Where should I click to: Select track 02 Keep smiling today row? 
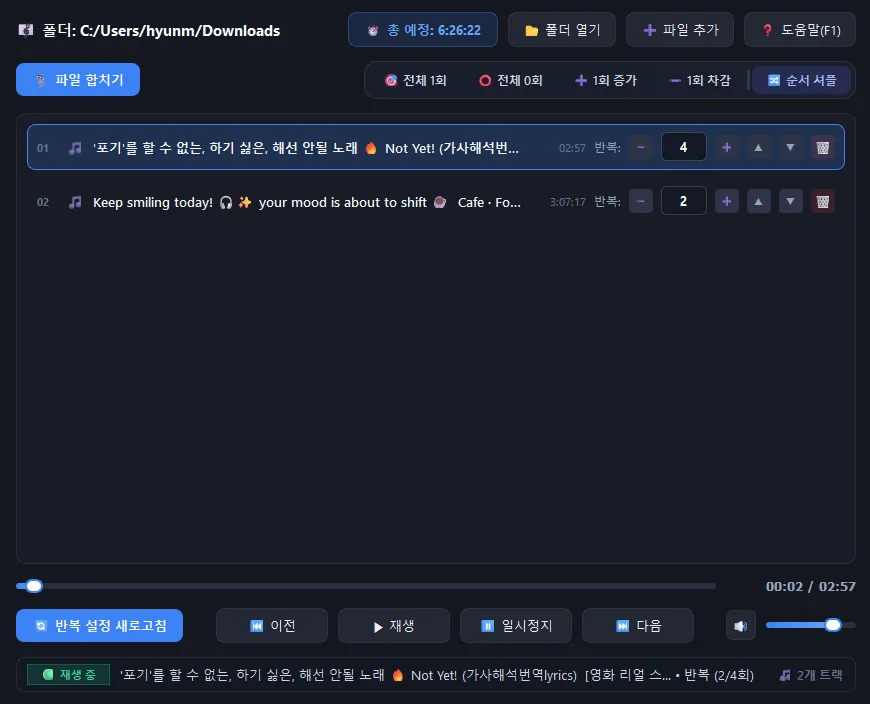(x=436, y=201)
